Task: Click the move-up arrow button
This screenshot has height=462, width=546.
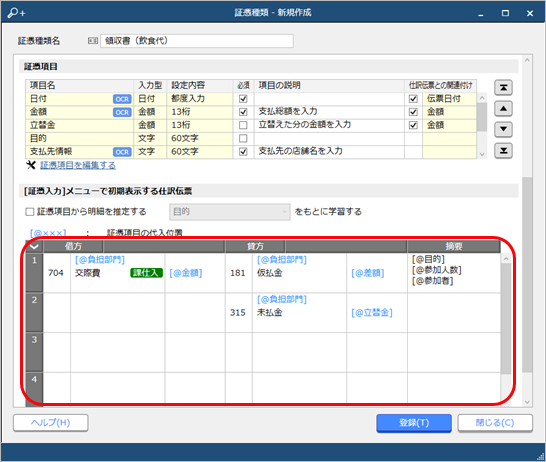Action: 503,109
